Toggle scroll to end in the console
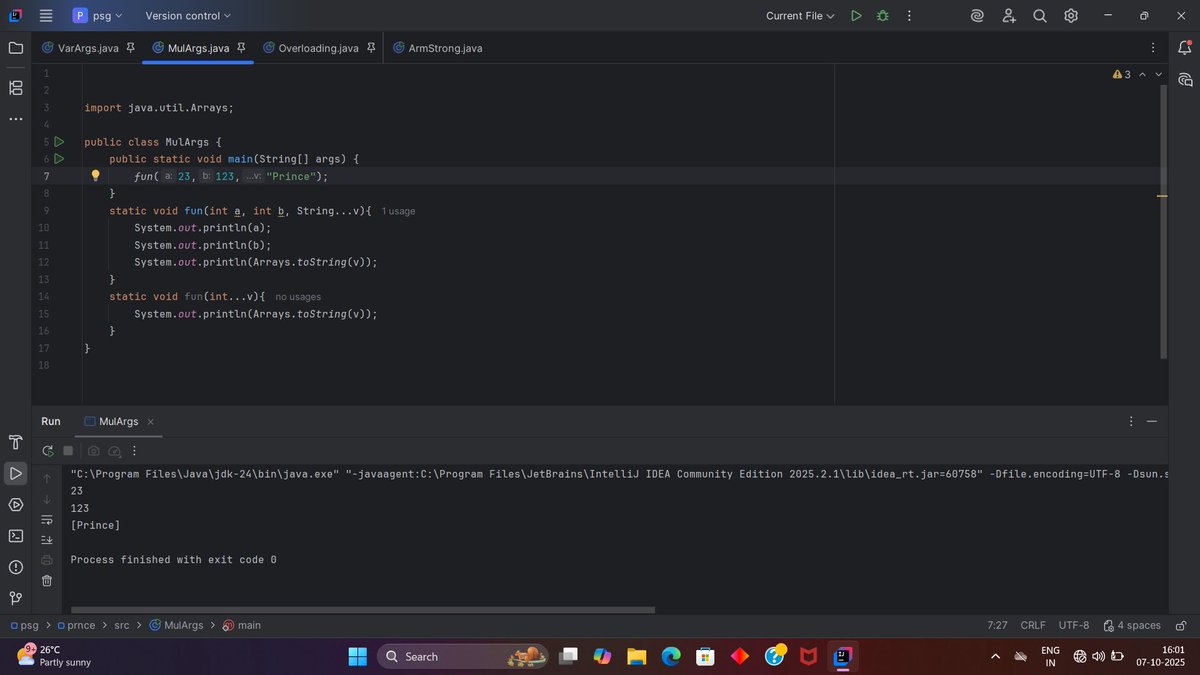Screen dimensions: 1200x675 (47, 539)
